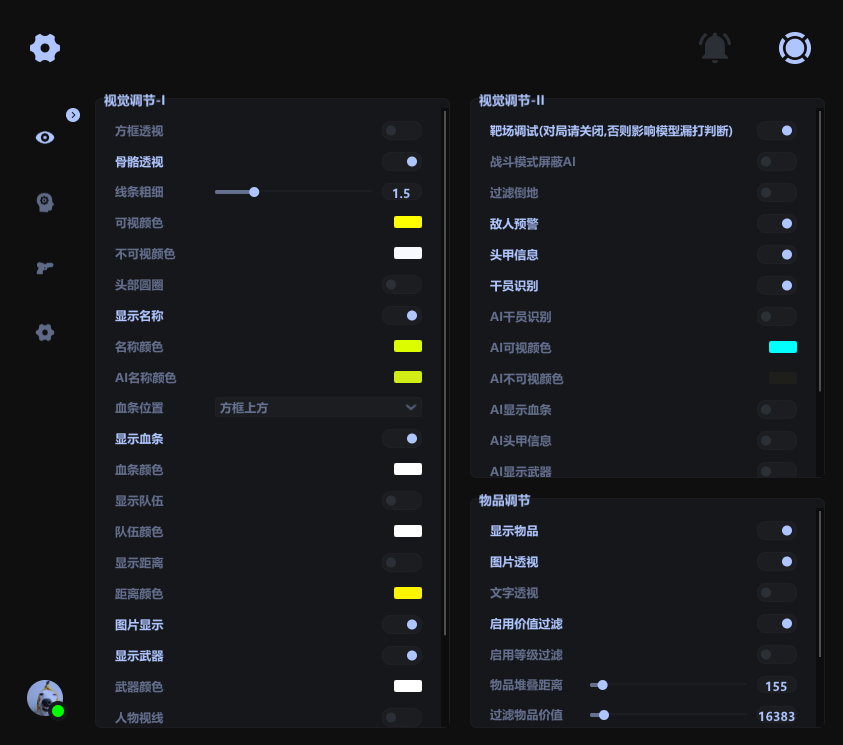
Task: Open the yellow 可视颜色 color swatch
Action: tap(407, 222)
